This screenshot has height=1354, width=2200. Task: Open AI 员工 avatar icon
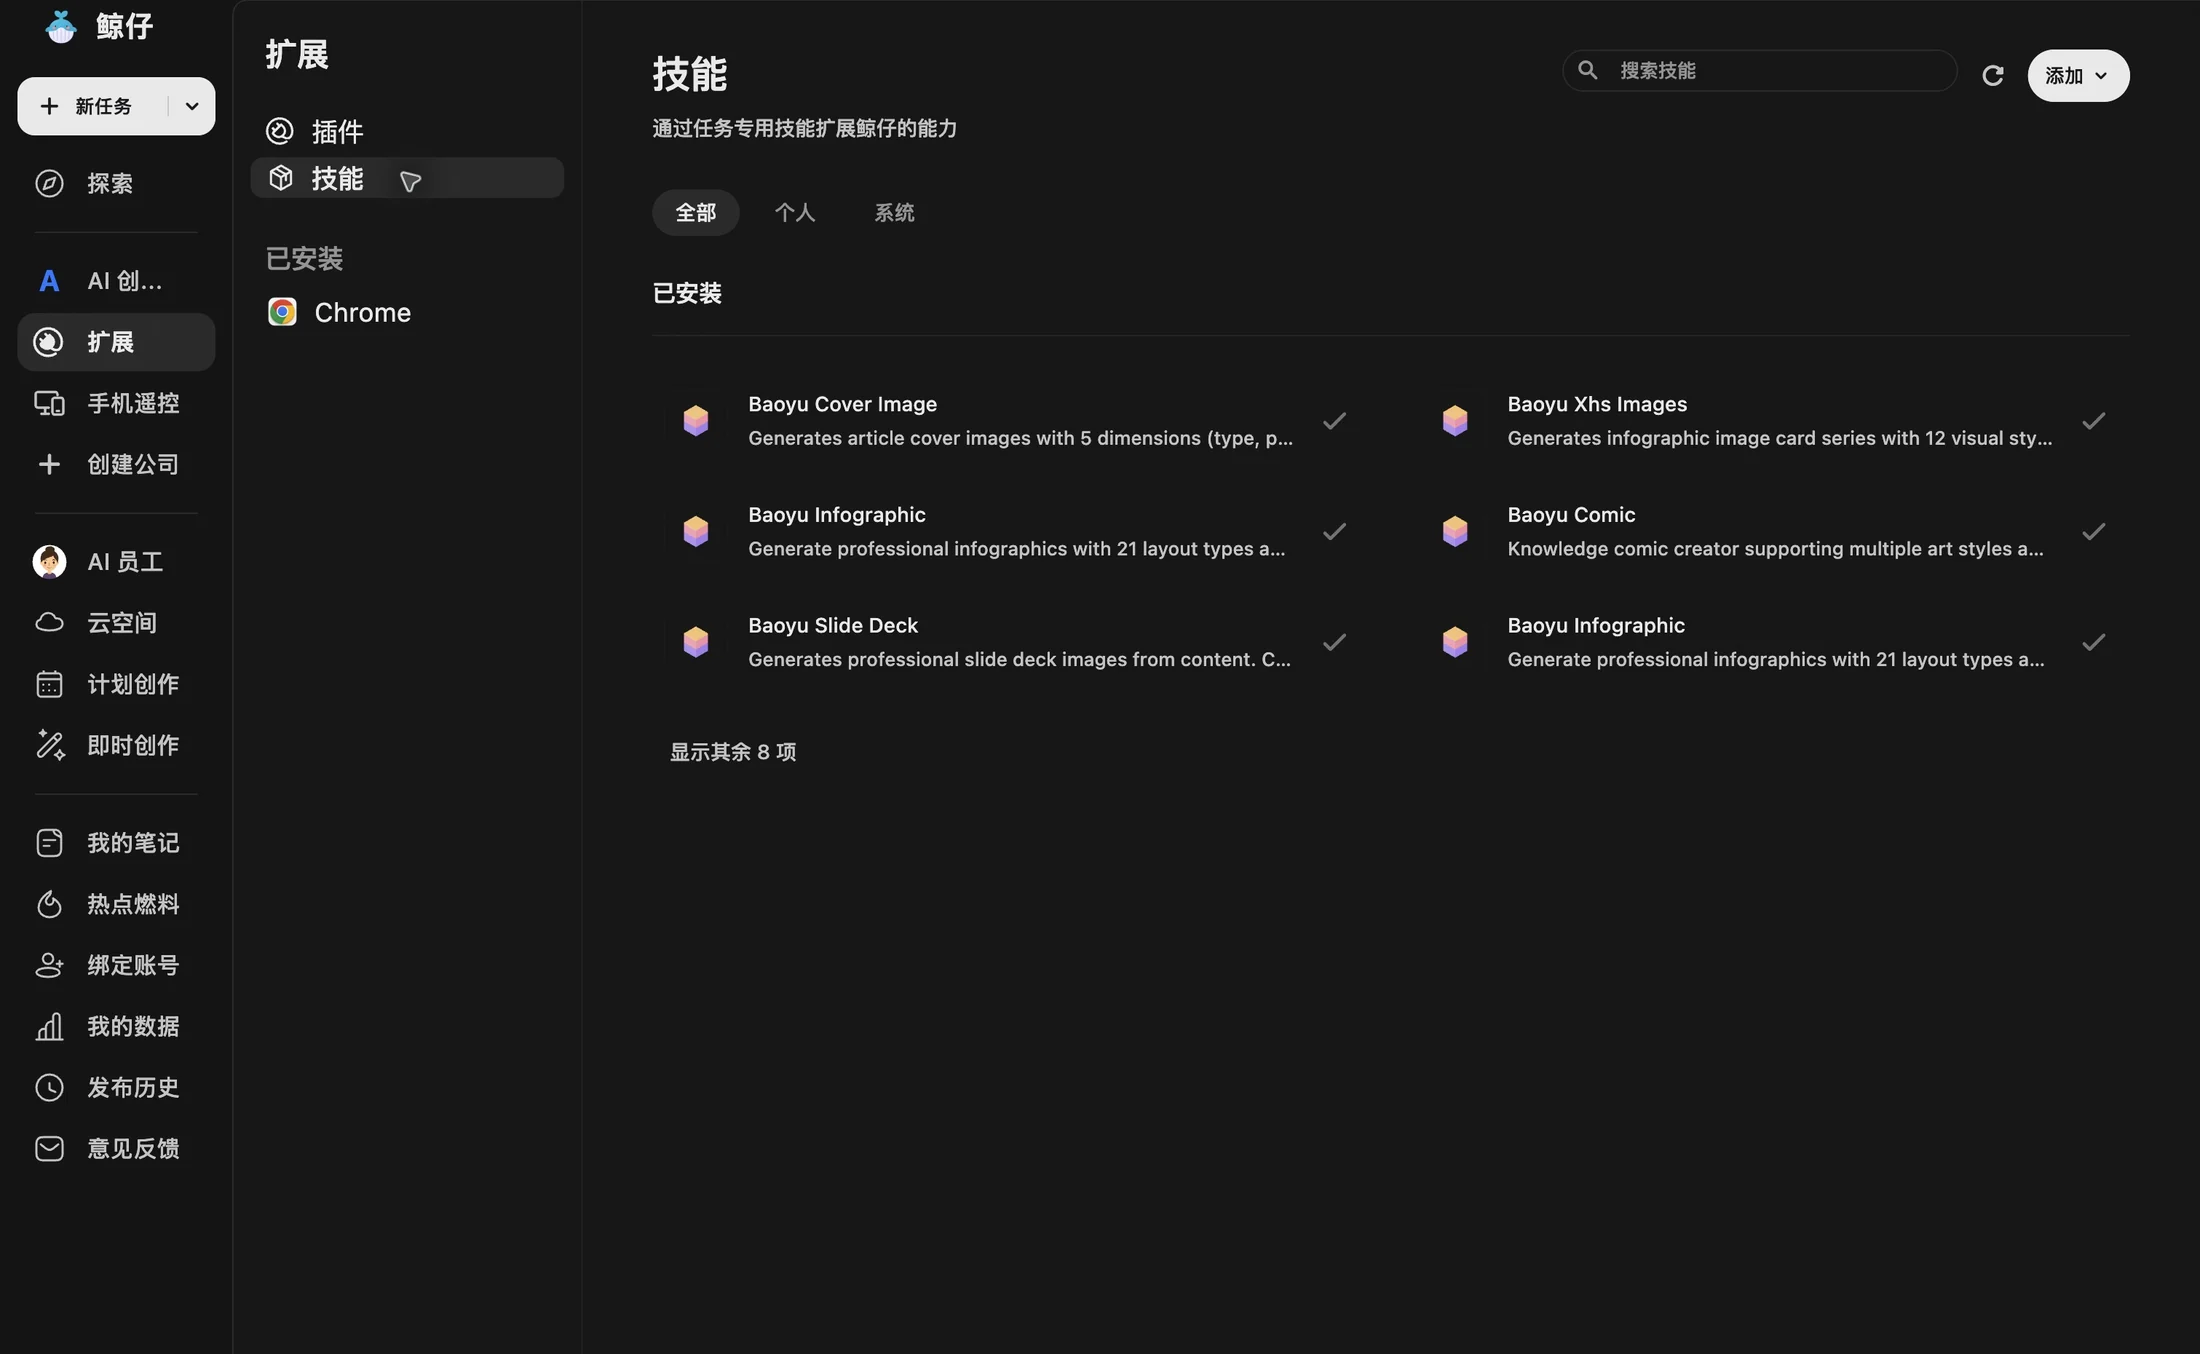click(49, 562)
